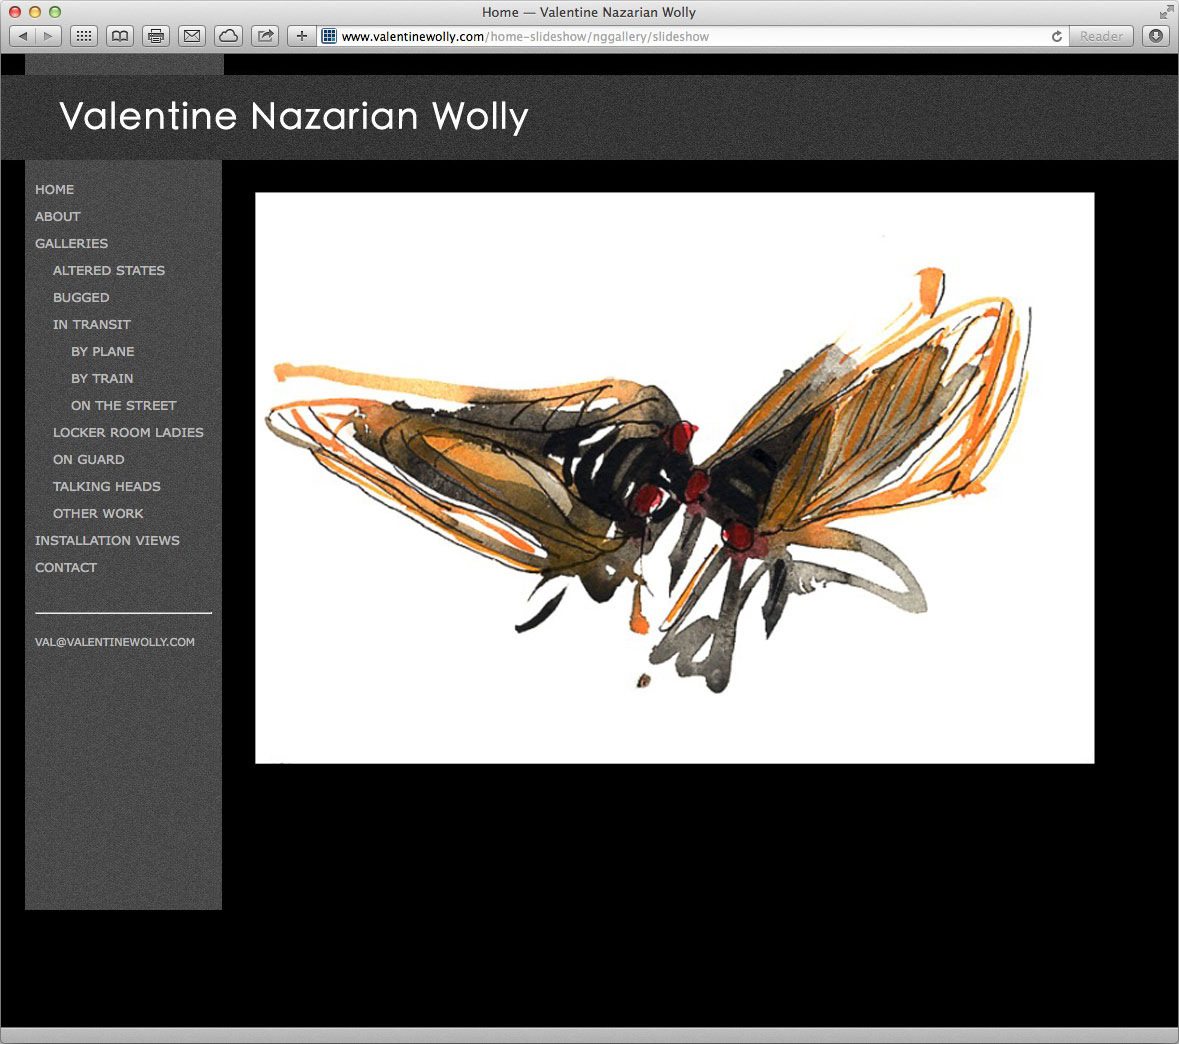
Task: Open the Share menu icon
Action: pyautogui.click(x=265, y=36)
